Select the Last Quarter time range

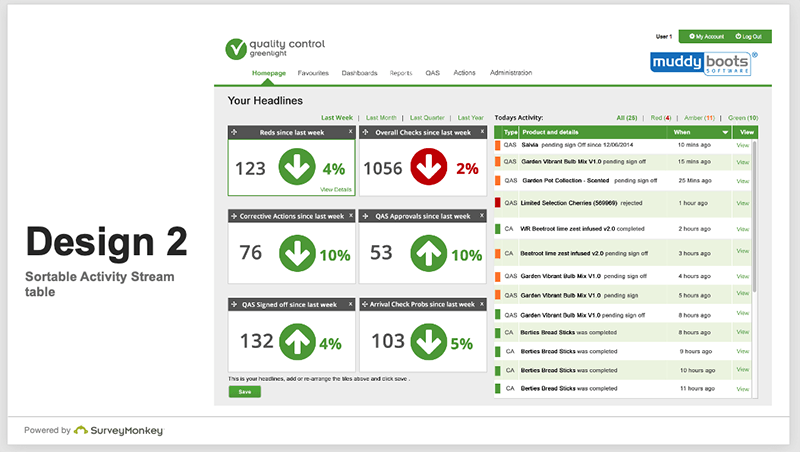point(427,118)
